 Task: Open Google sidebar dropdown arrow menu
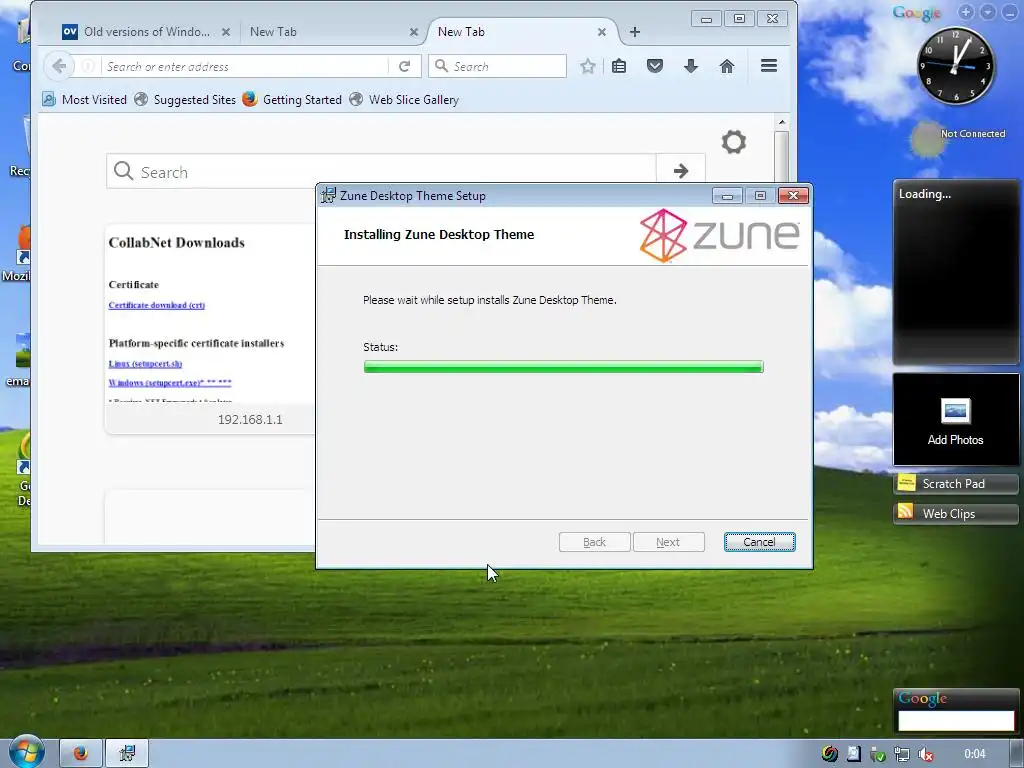[987, 12]
